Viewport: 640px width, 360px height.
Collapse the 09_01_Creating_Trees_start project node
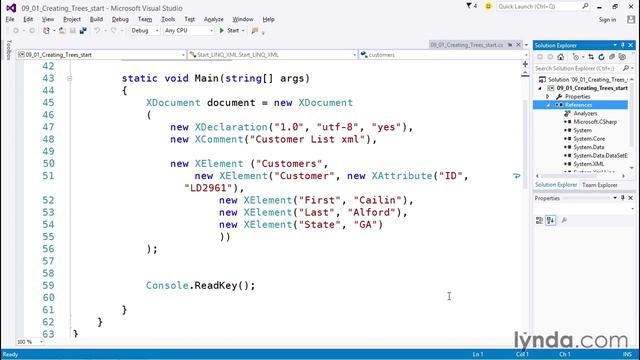click(x=540, y=88)
